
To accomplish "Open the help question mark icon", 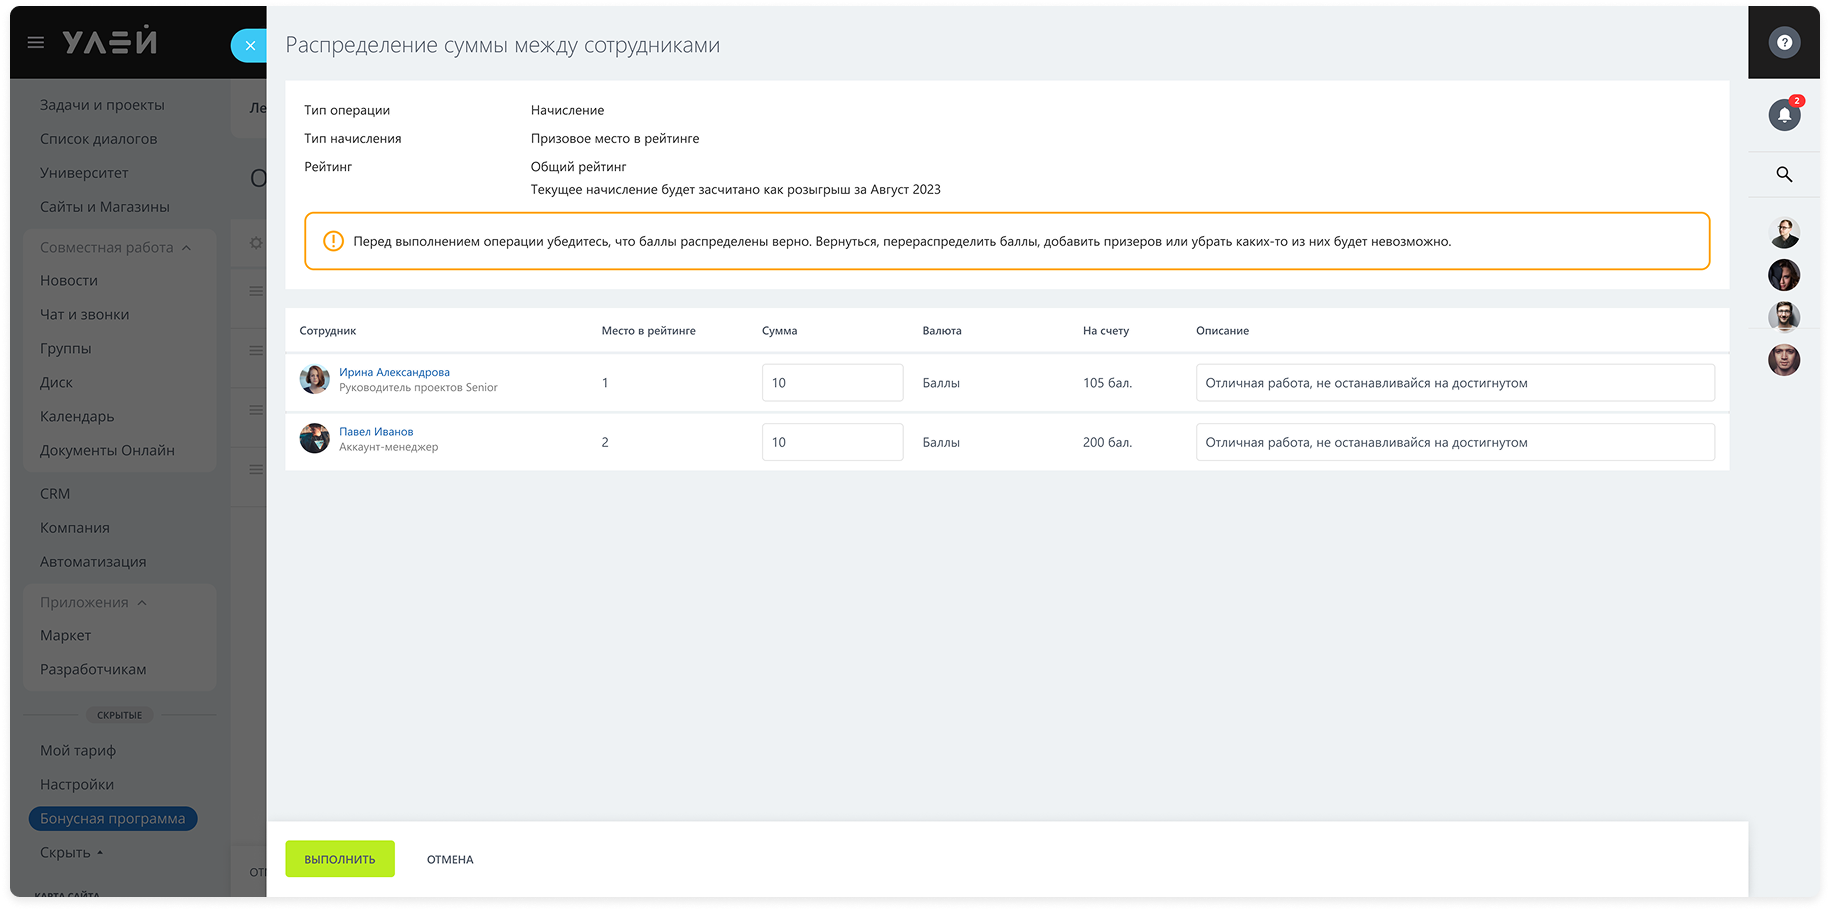I will (1784, 42).
